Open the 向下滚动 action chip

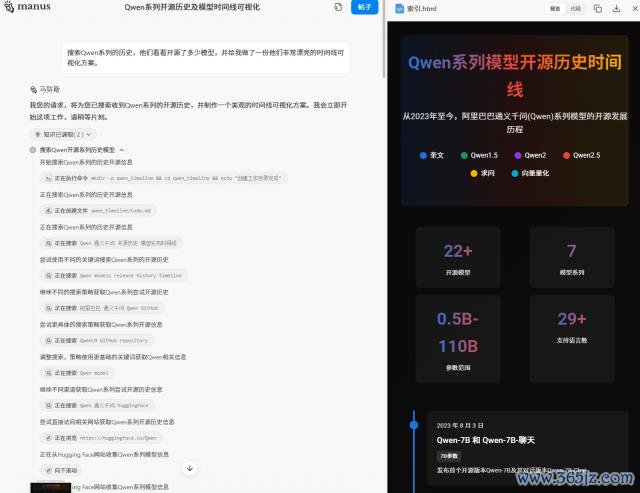coord(61,470)
